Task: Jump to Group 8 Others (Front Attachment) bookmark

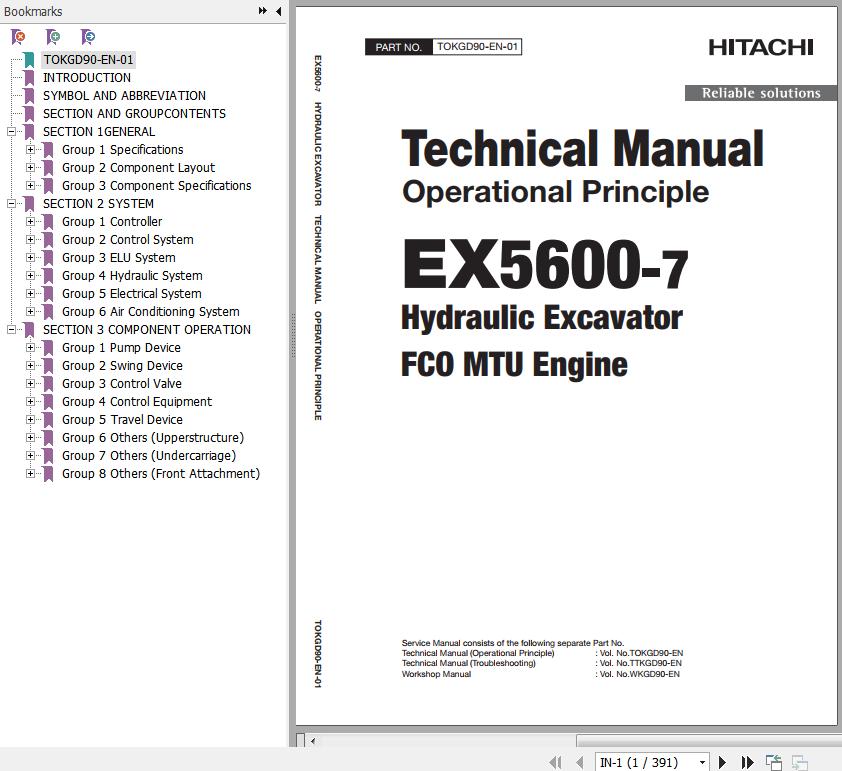Action: (x=161, y=473)
